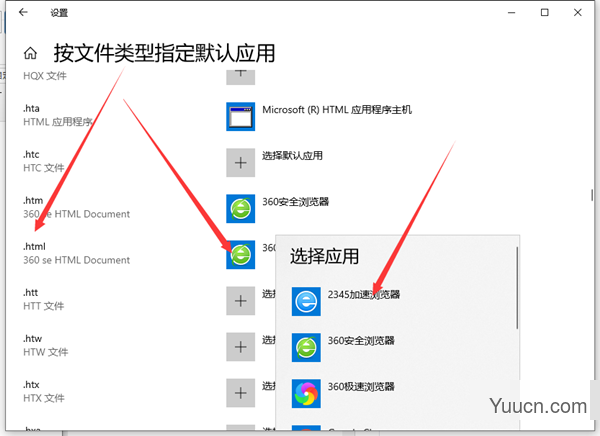Select the 360极速浏览器 label
The width and height of the screenshot is (600, 436).
[x=361, y=386]
